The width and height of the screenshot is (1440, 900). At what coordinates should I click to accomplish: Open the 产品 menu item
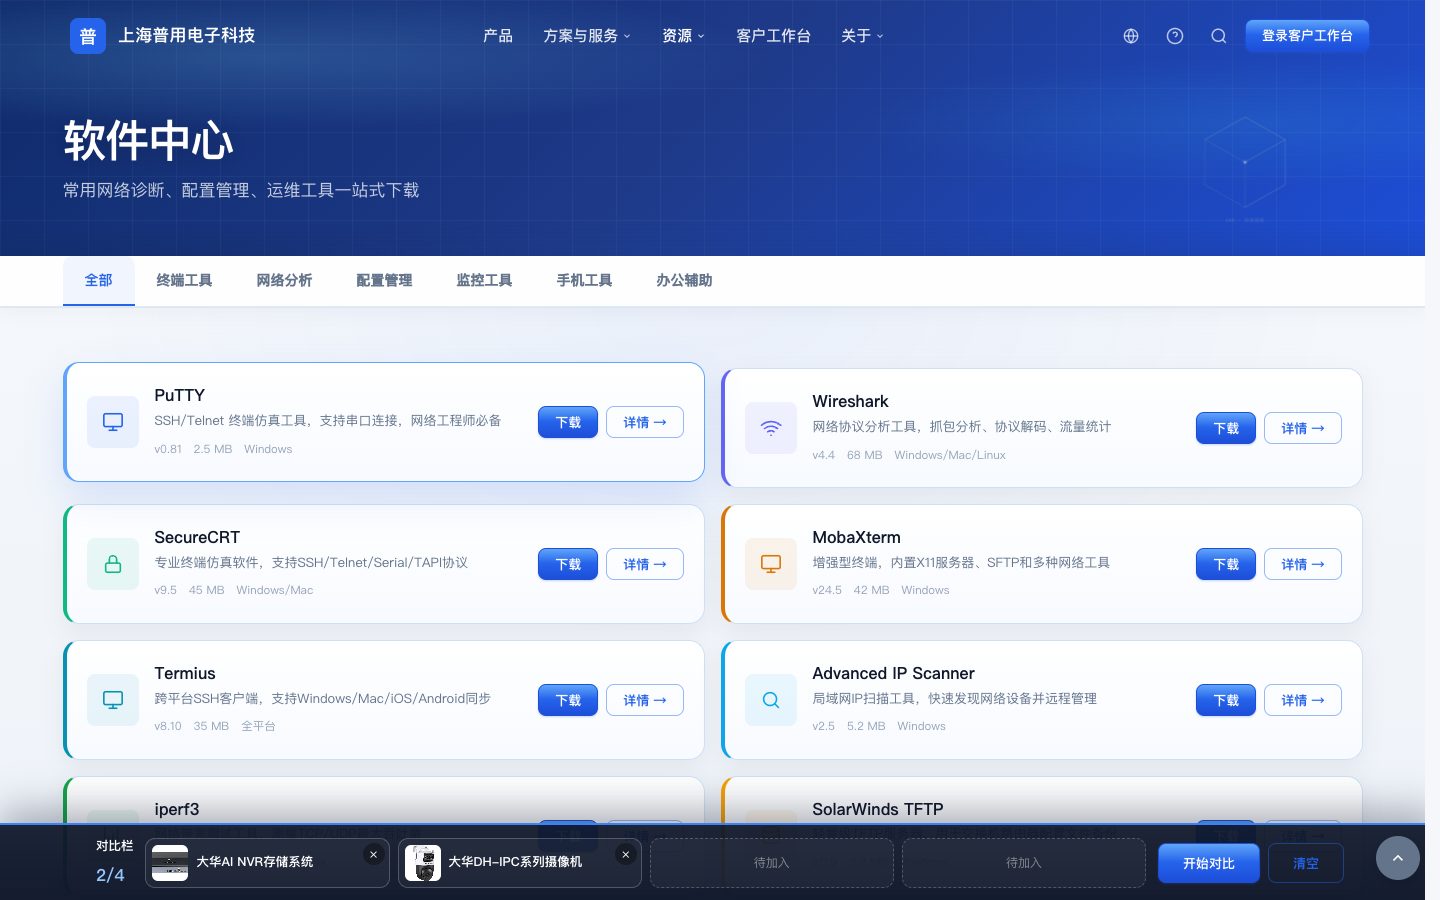(498, 36)
